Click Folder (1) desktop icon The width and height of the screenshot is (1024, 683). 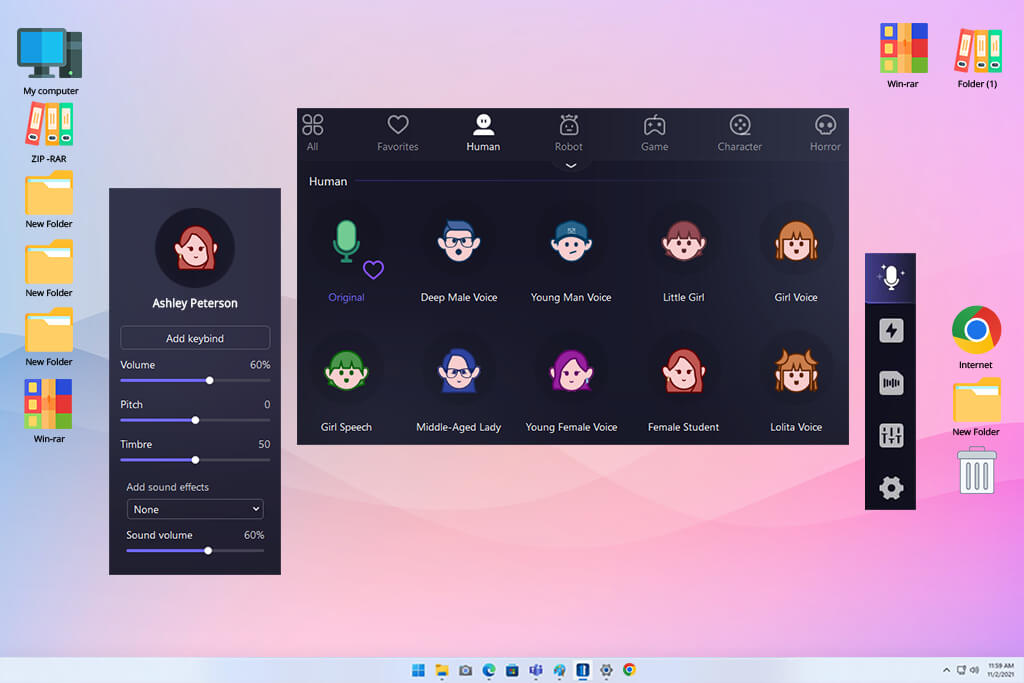[x=977, y=57]
